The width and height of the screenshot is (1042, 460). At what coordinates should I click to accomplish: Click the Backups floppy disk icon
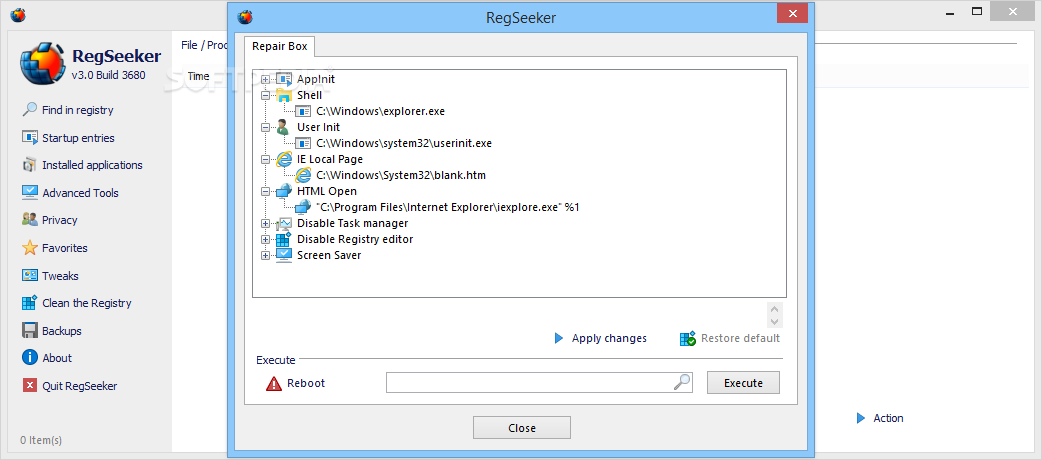(29, 331)
